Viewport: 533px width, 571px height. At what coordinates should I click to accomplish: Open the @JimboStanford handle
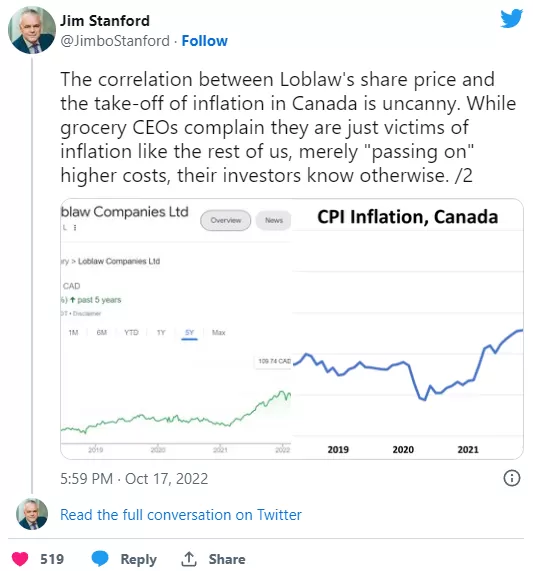click(115, 41)
